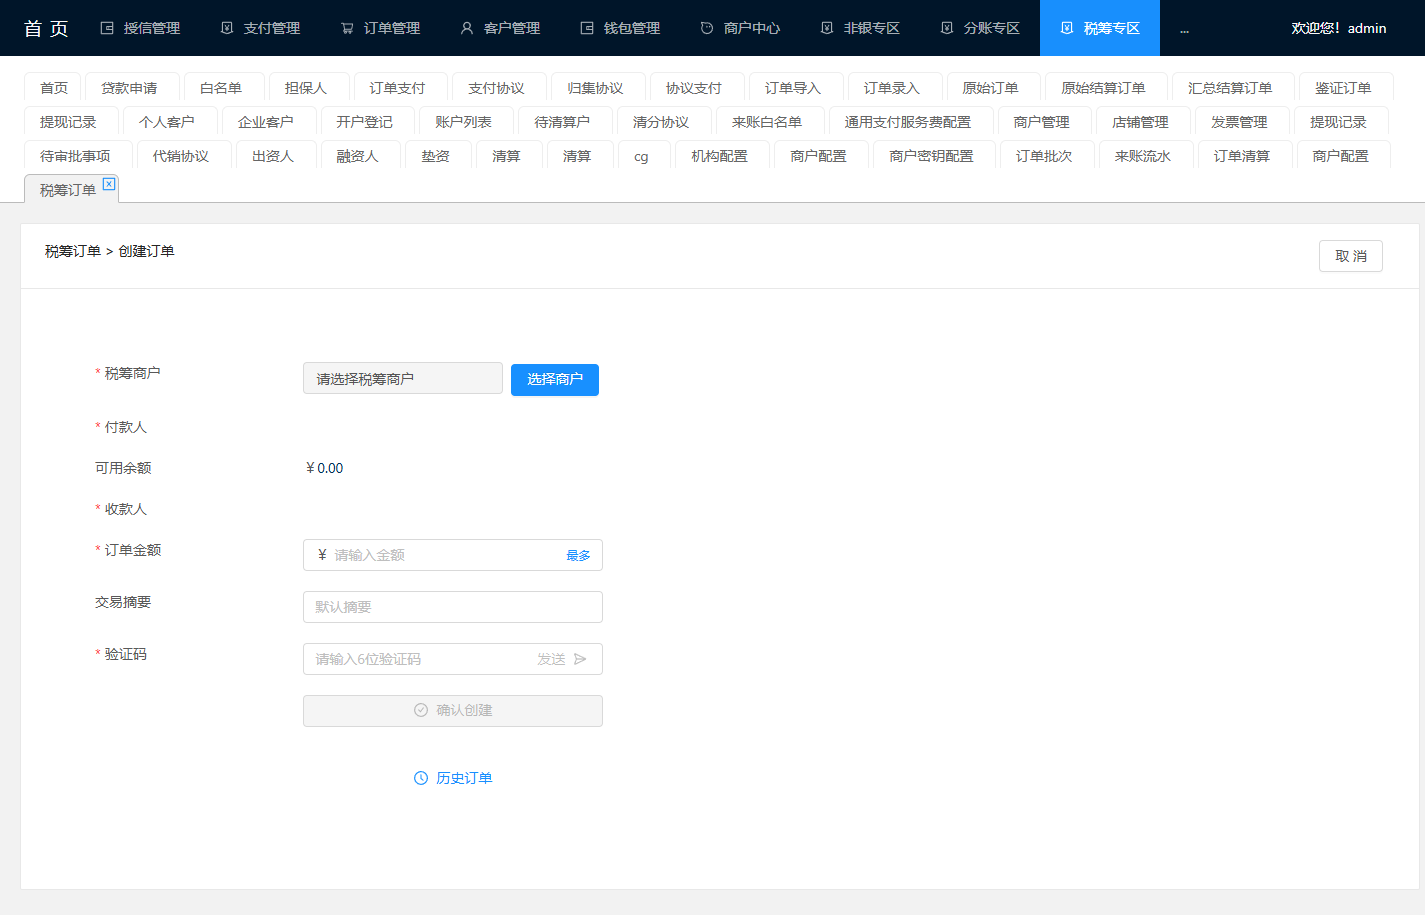This screenshot has height=915, width=1425.
Task: Click the 授信管理 icon in top navigation
Action: [107, 28]
